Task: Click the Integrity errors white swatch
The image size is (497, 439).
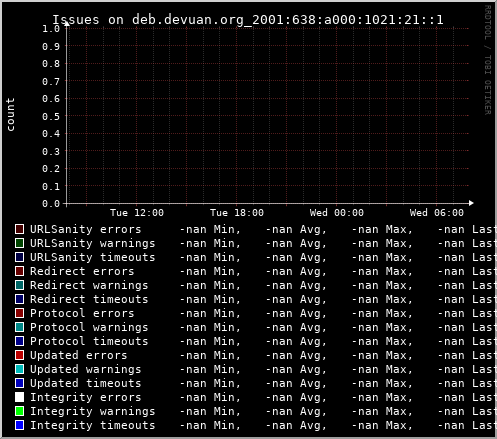Action: [x=20, y=397]
